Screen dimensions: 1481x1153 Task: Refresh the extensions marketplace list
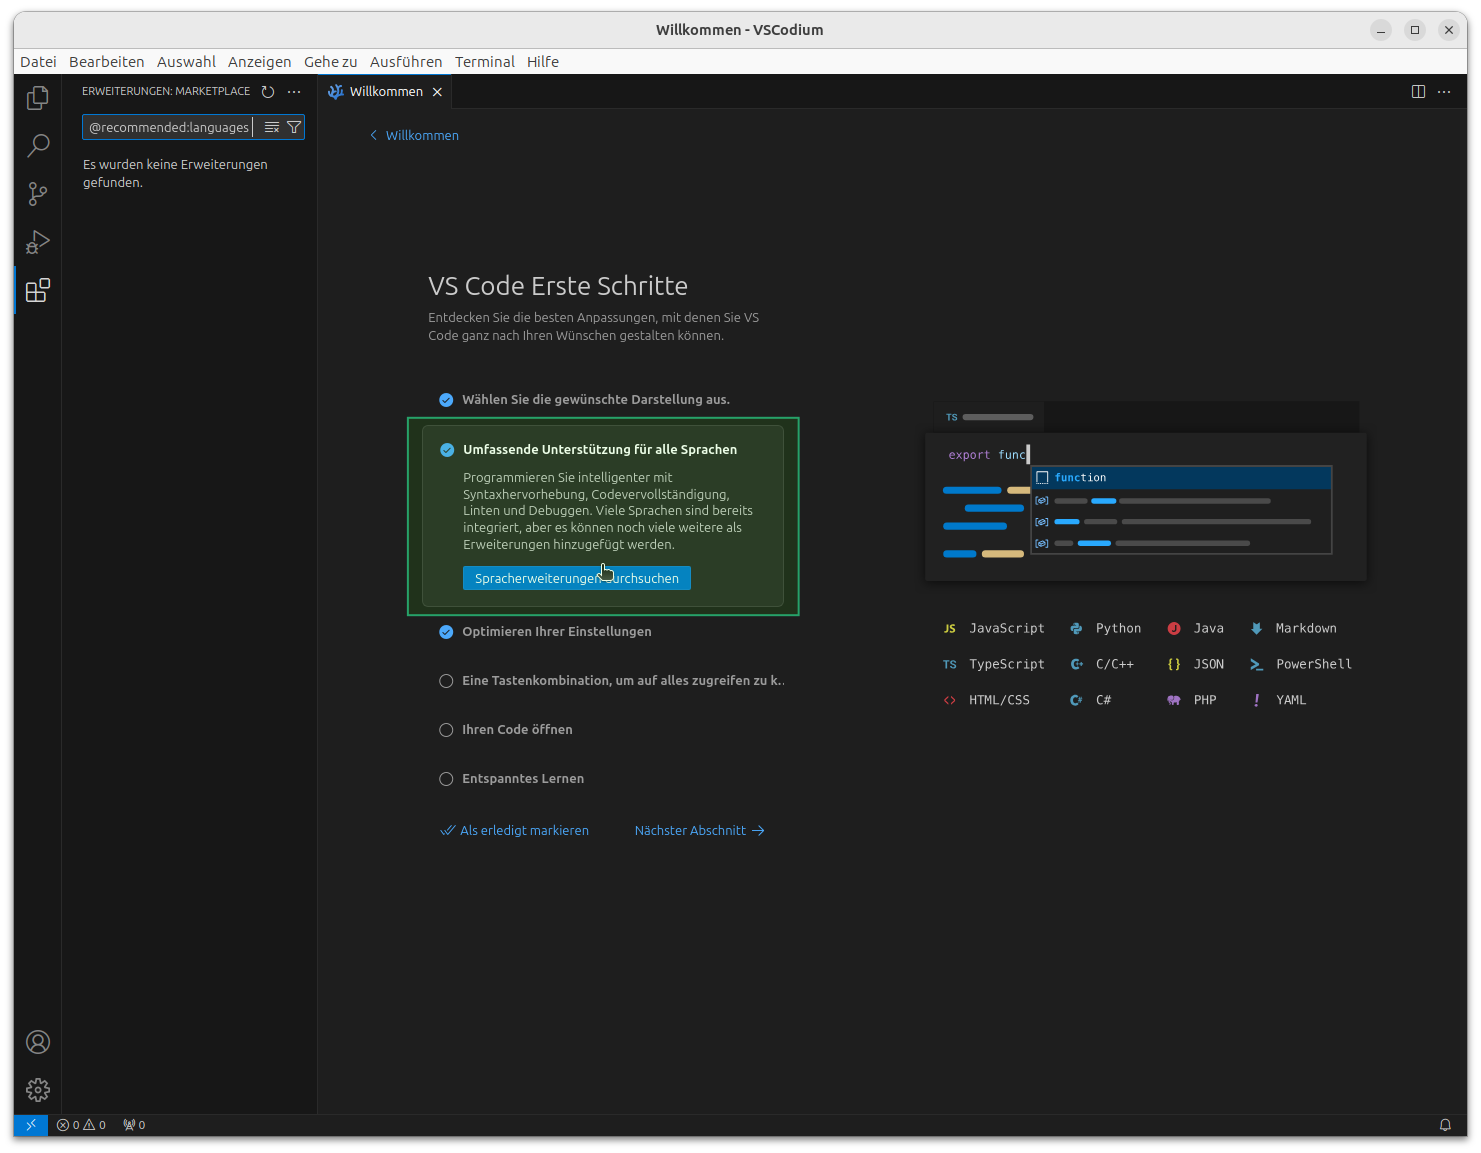point(268,92)
